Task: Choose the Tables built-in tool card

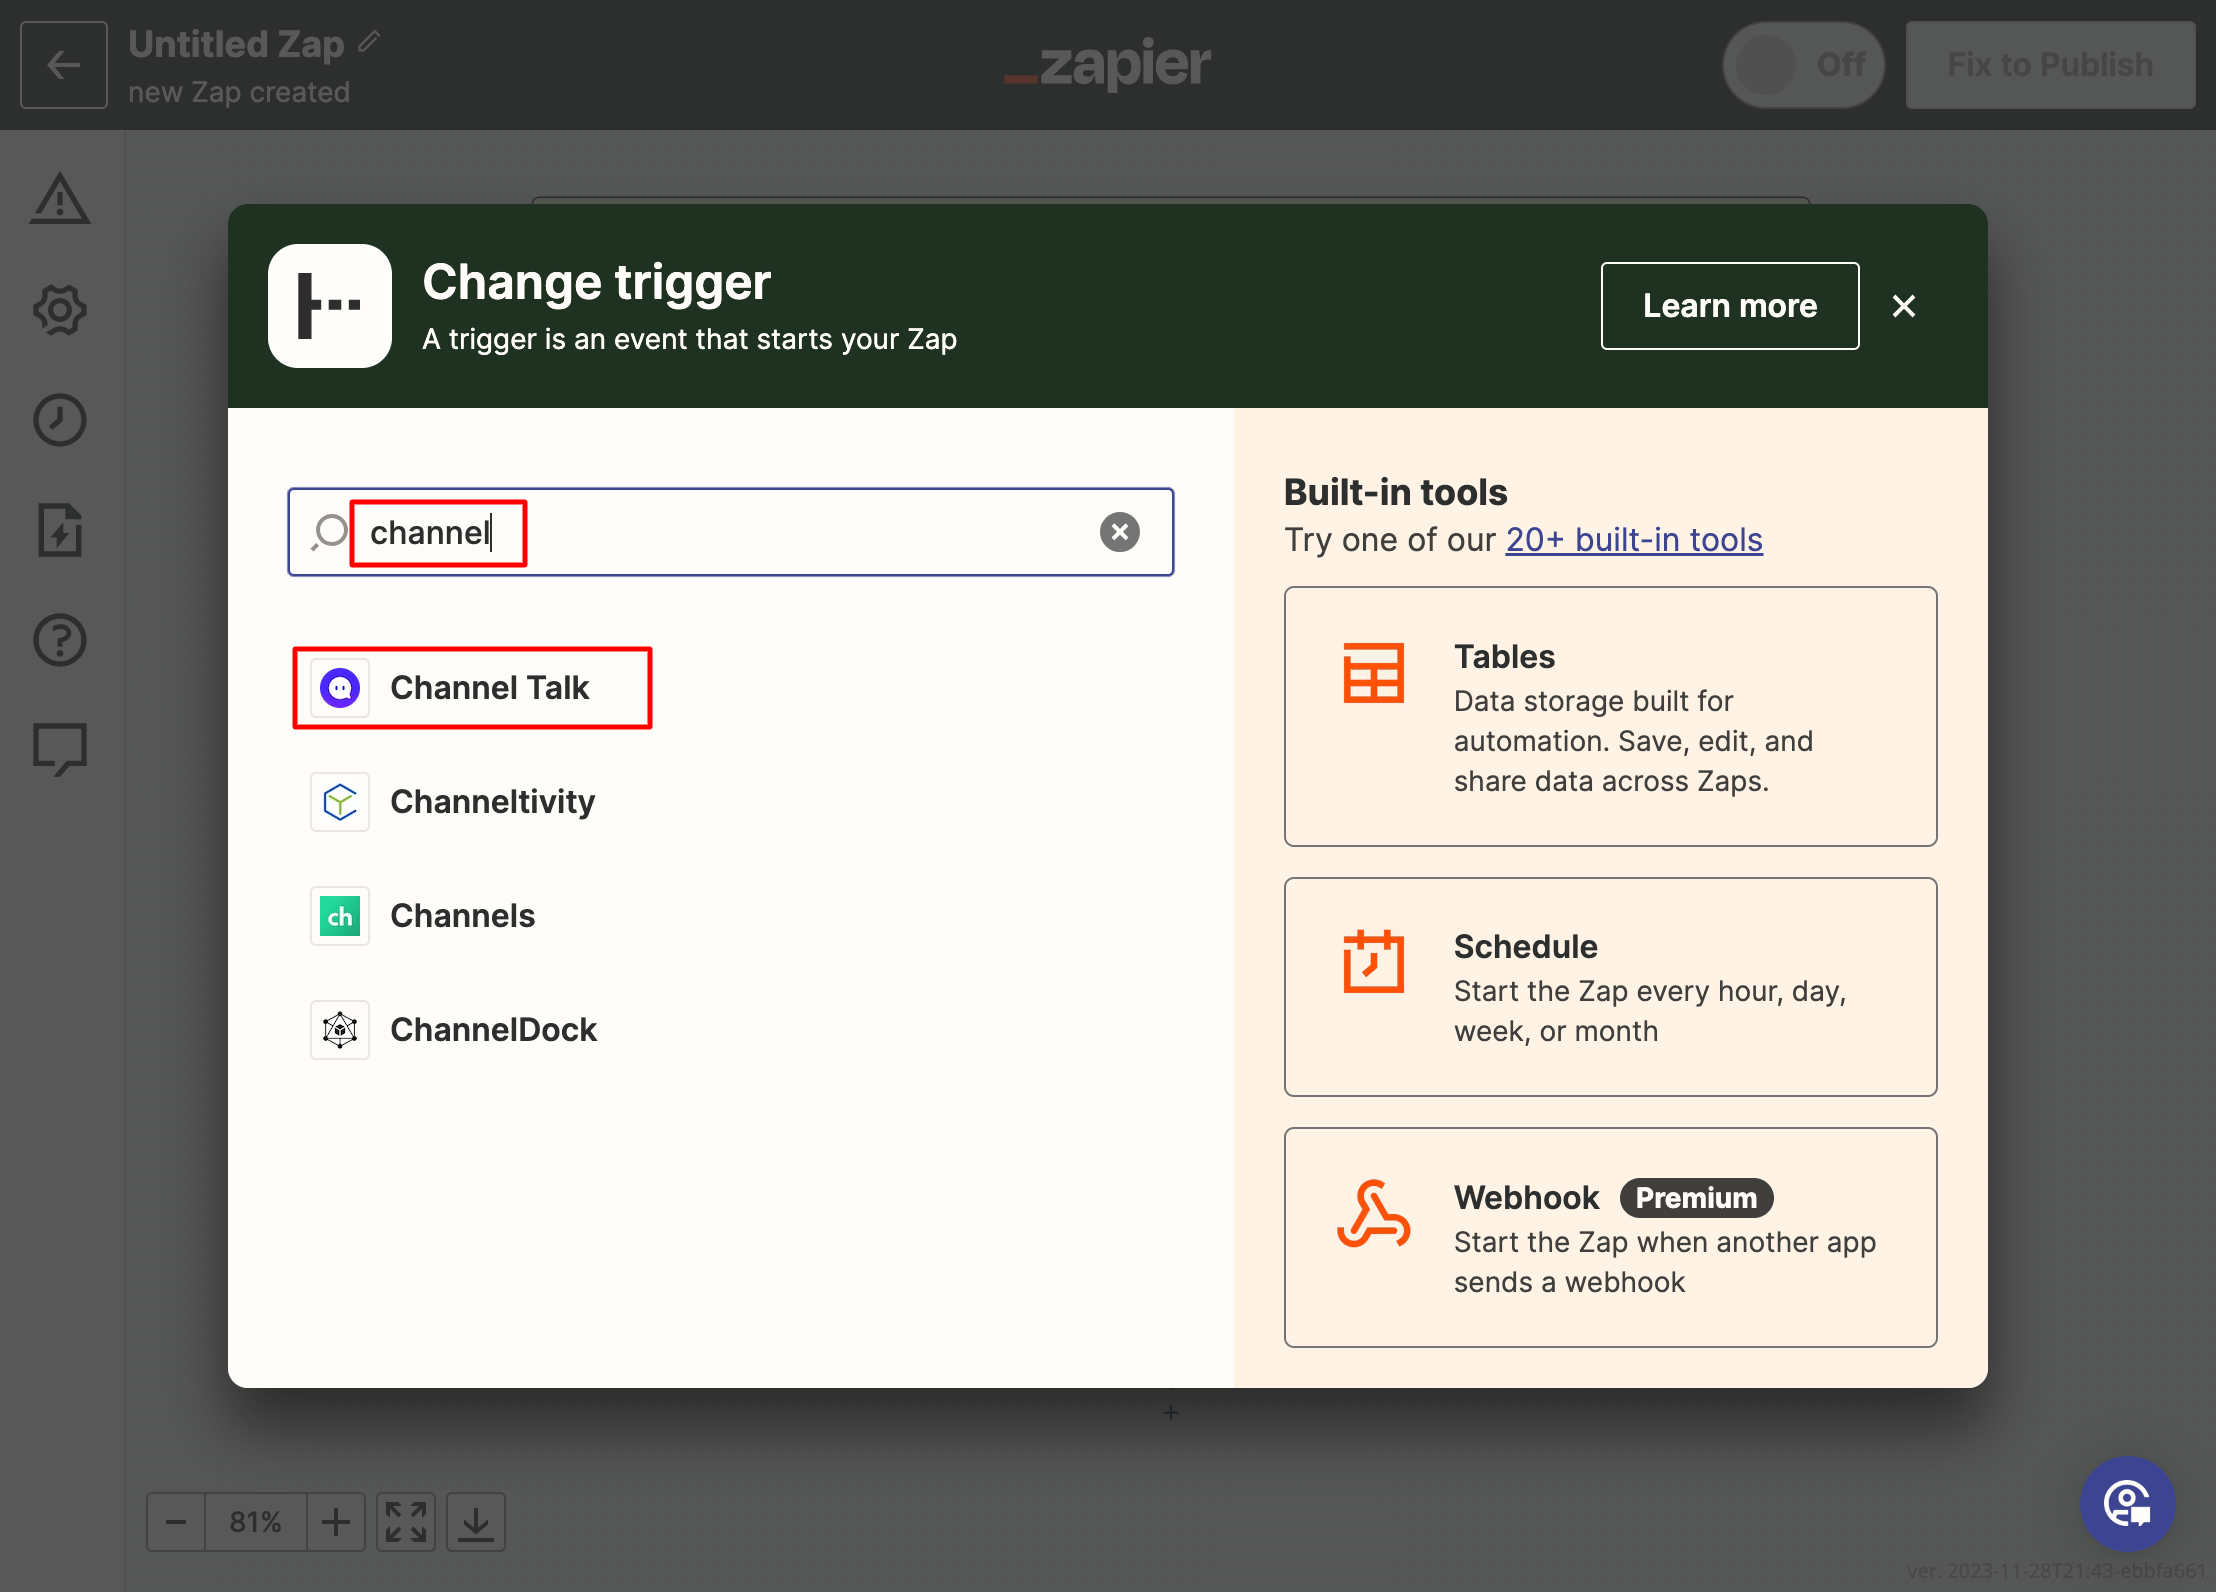Action: 1611,717
